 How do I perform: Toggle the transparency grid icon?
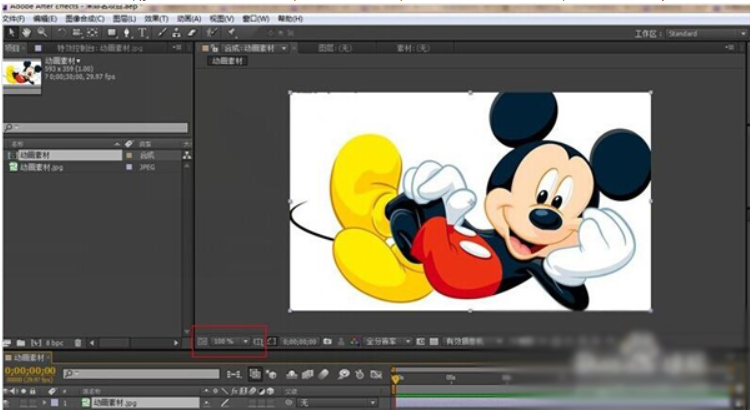point(434,341)
